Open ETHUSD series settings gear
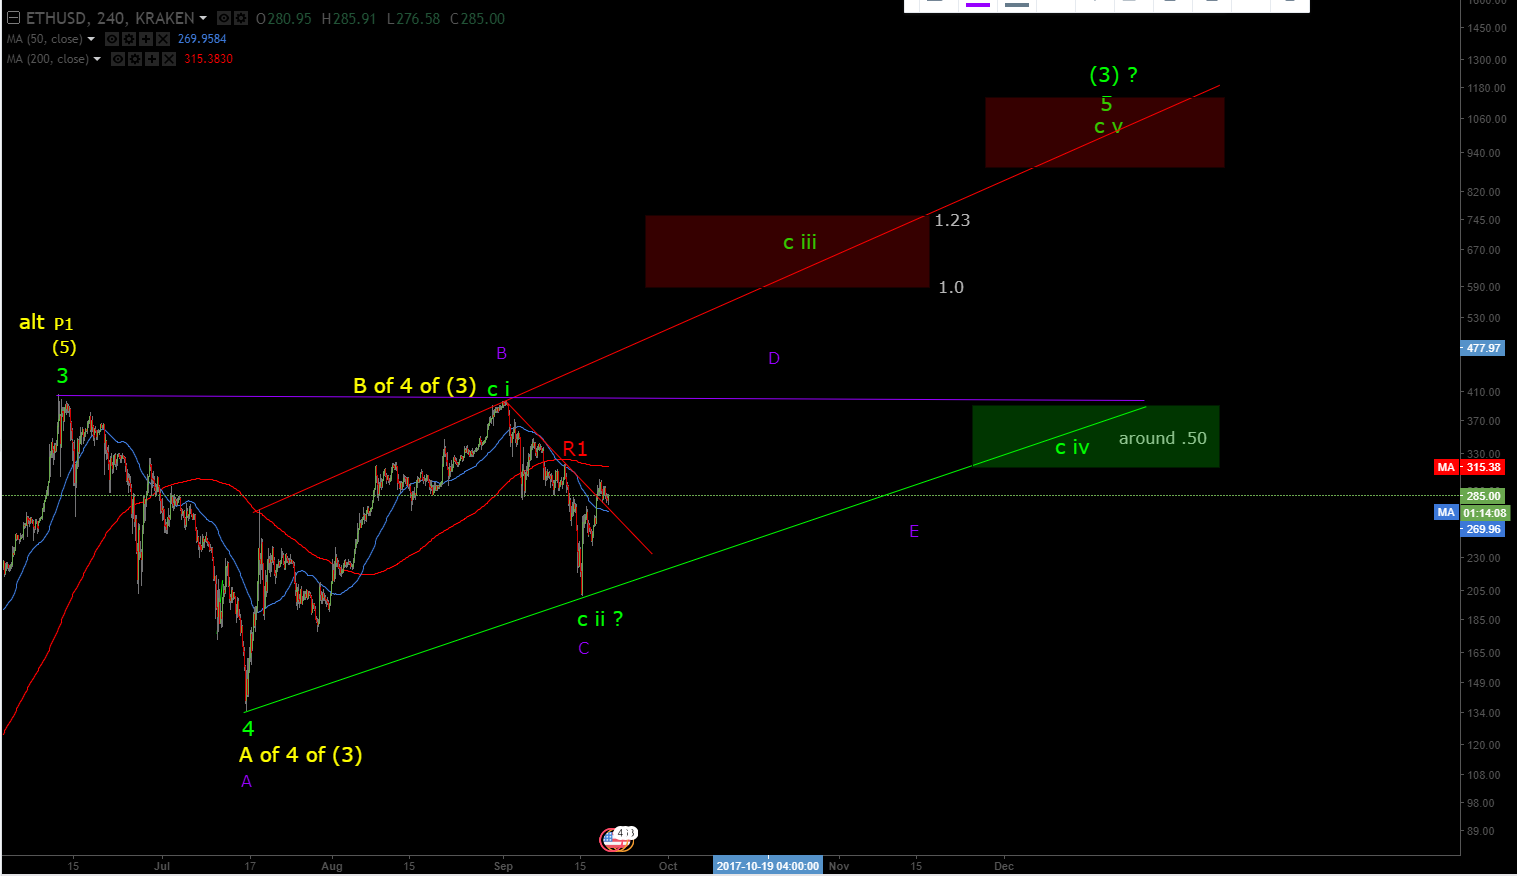Viewport: 1517px width, 876px height. (241, 18)
